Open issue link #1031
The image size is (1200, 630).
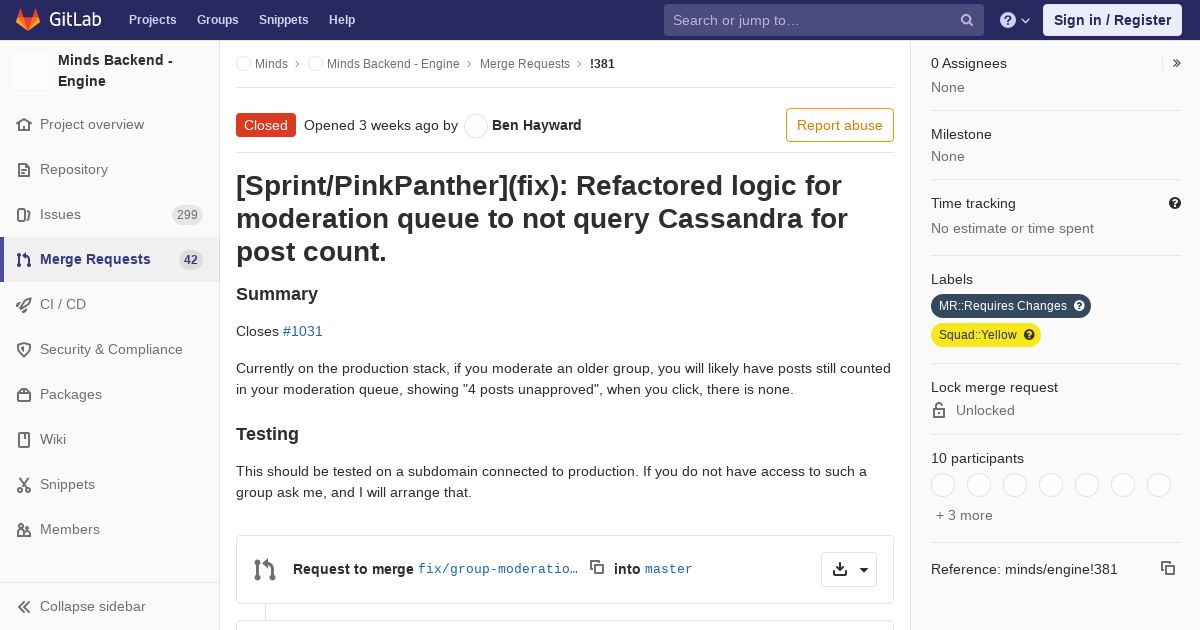[303, 331]
